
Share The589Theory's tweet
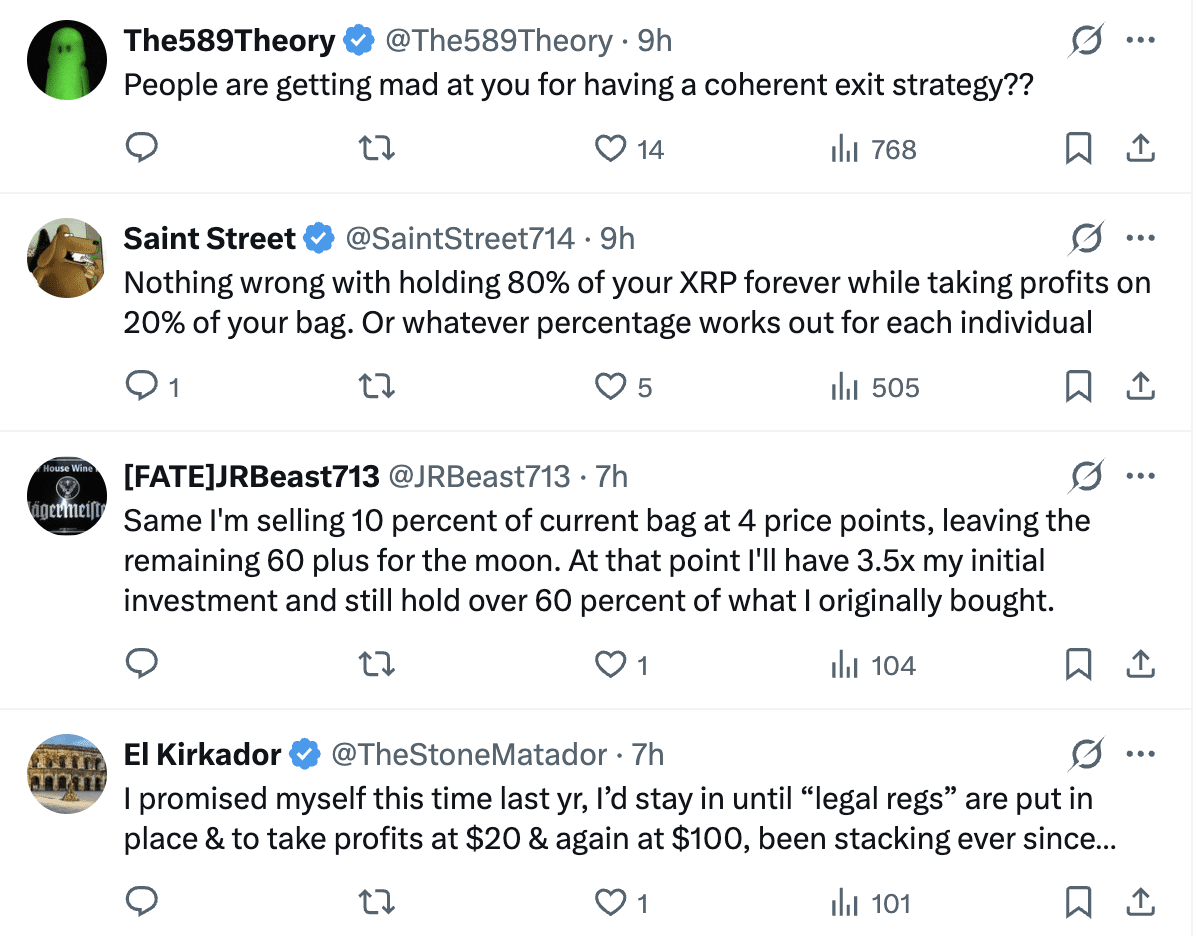coord(1141,149)
